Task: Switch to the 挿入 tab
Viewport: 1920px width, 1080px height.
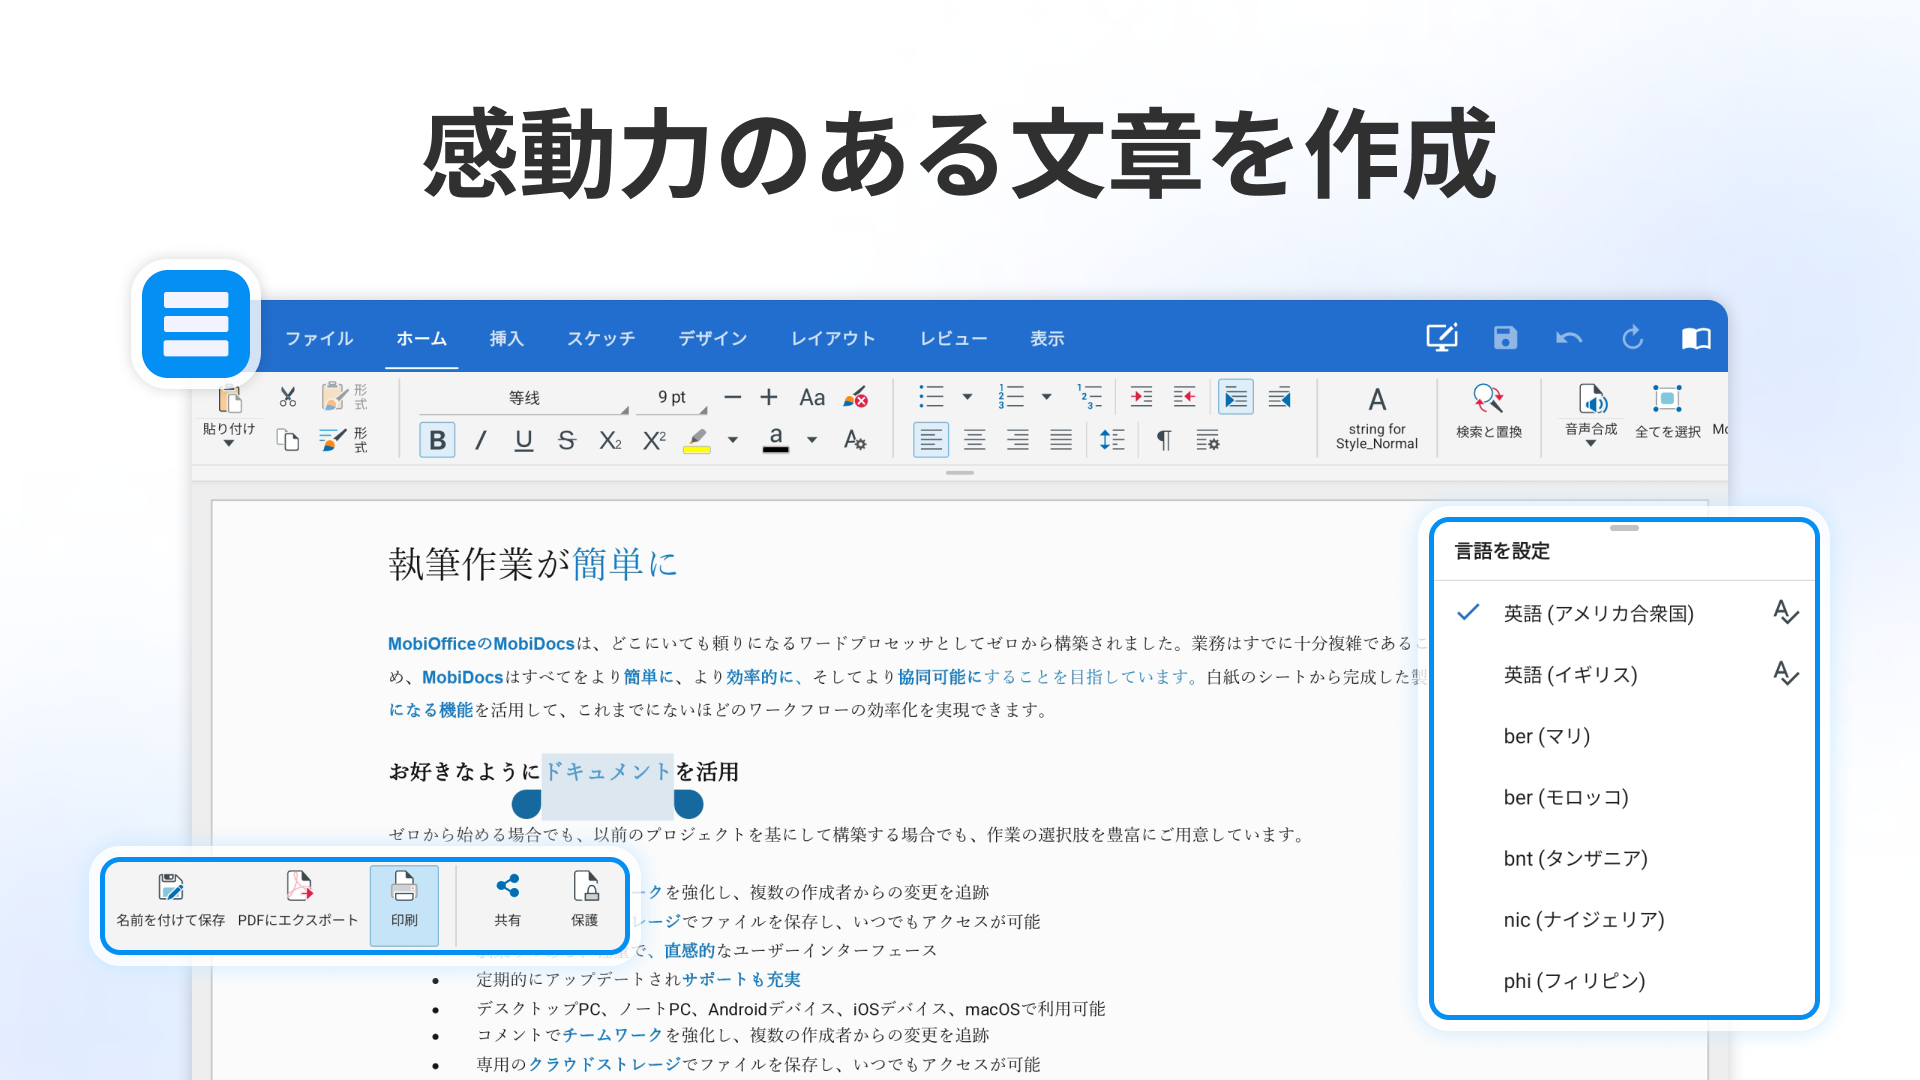Action: (506, 339)
